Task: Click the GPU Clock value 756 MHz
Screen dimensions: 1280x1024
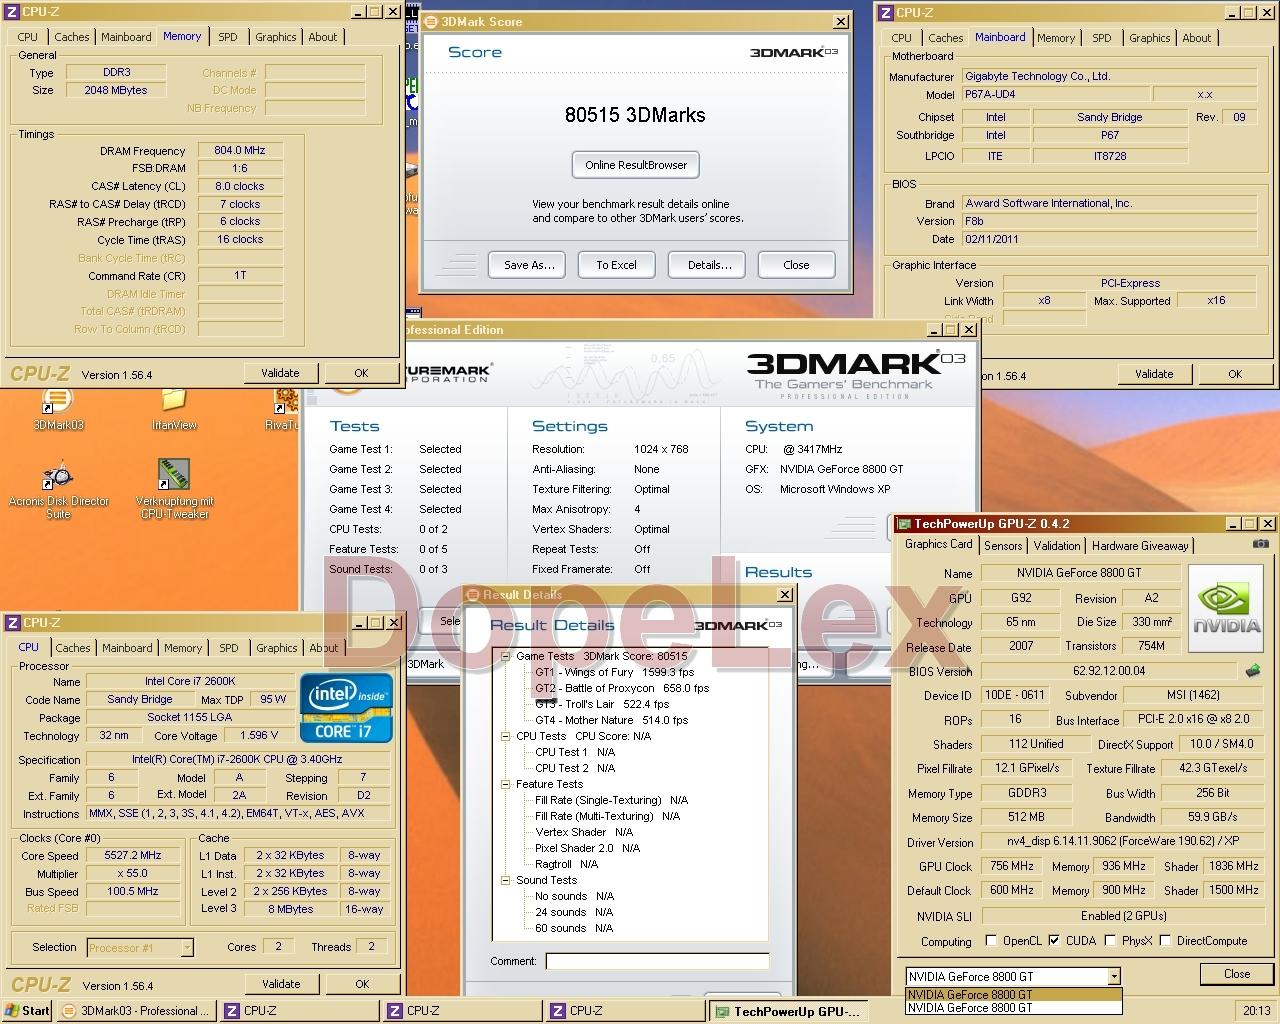Action: coord(1012,866)
